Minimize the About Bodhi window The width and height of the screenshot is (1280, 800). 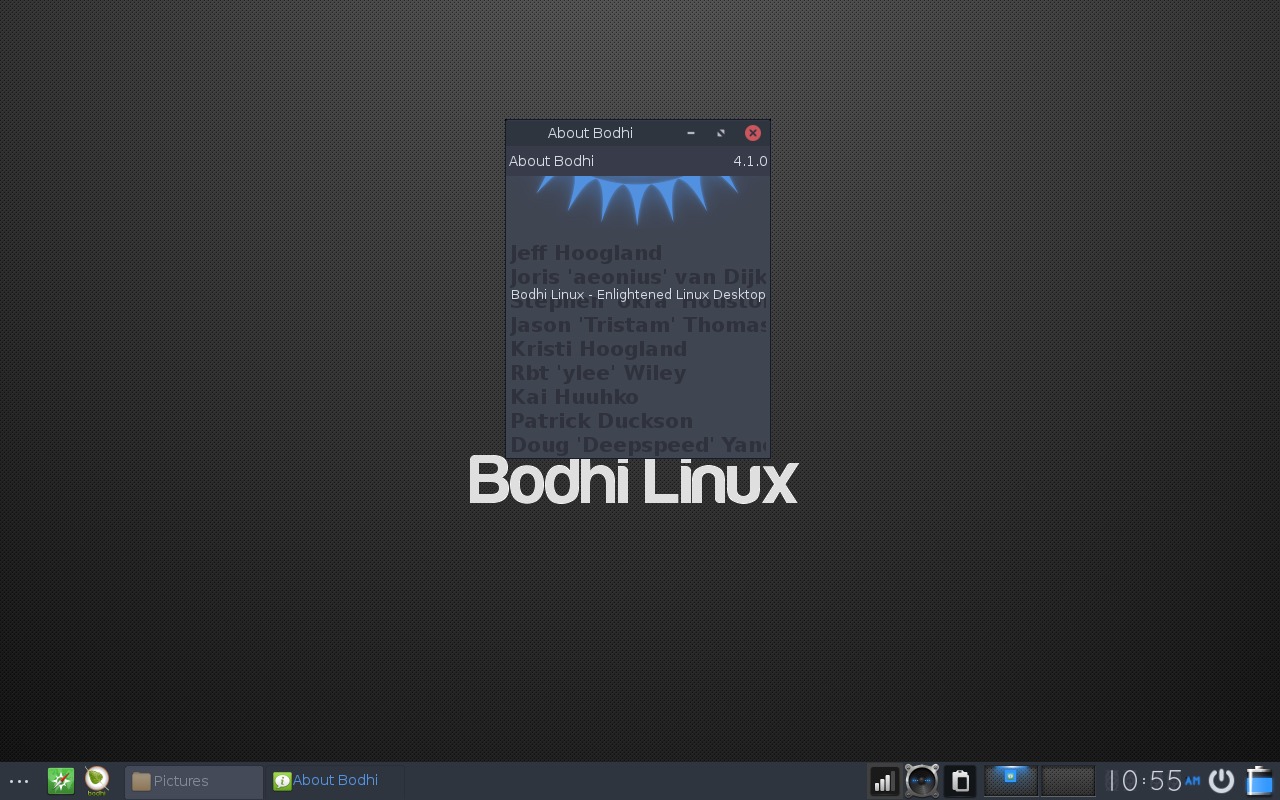pos(691,133)
